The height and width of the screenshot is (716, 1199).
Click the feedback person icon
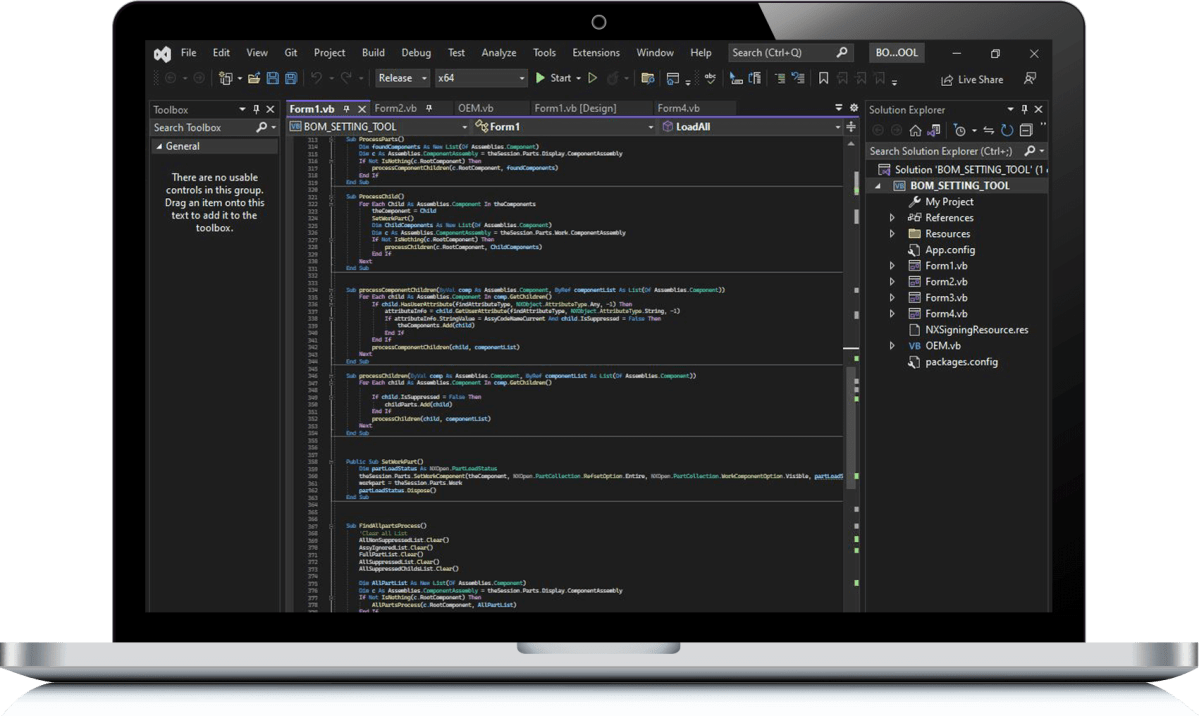pos(1030,79)
